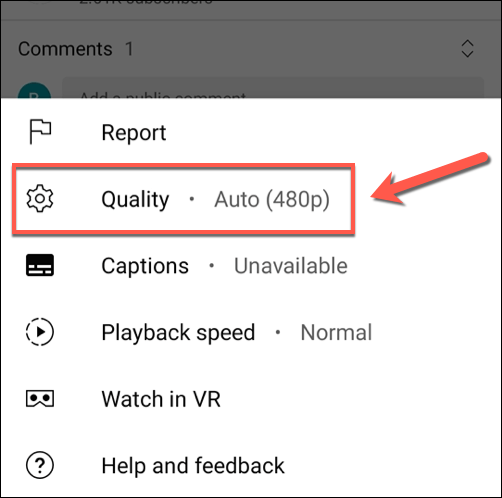Open the Normal speed value selector
Screen dimensions: 502x498
(x=336, y=332)
